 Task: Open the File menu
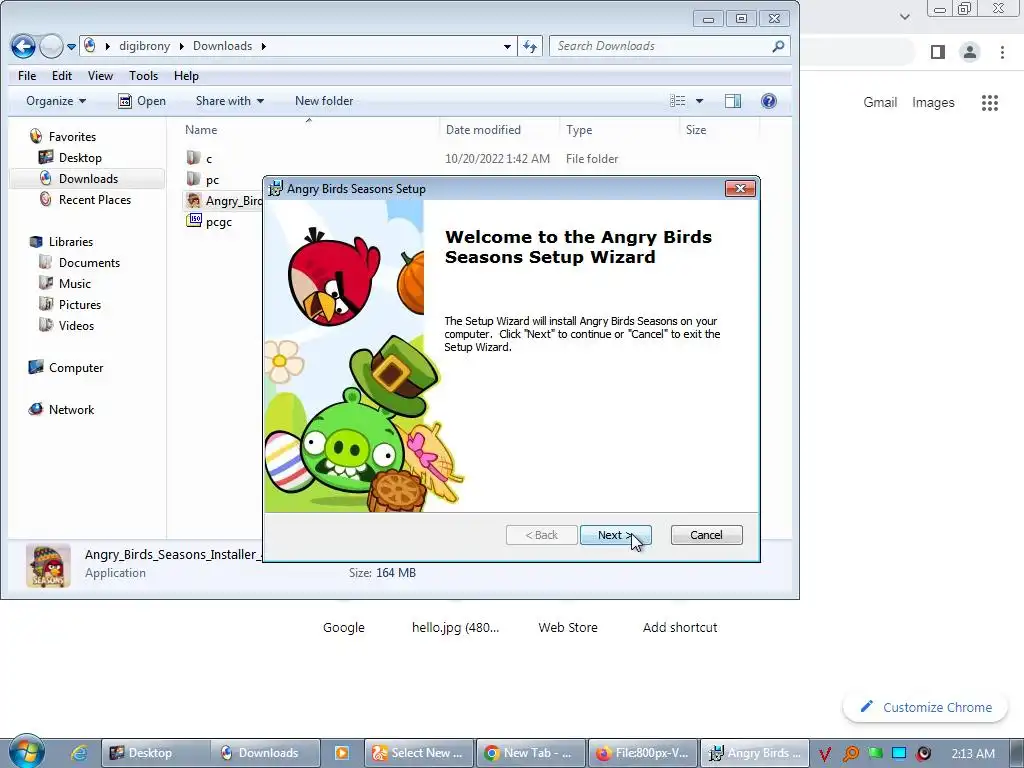27,76
